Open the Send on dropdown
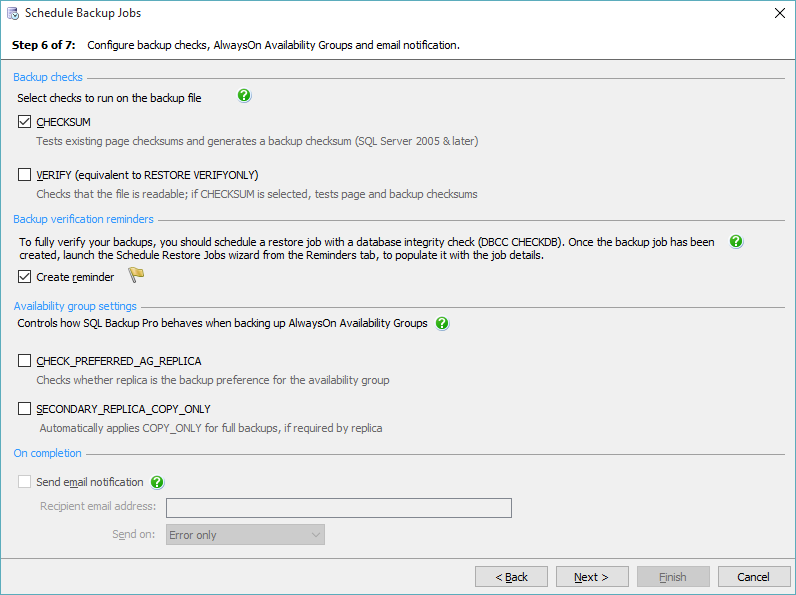 pos(245,535)
